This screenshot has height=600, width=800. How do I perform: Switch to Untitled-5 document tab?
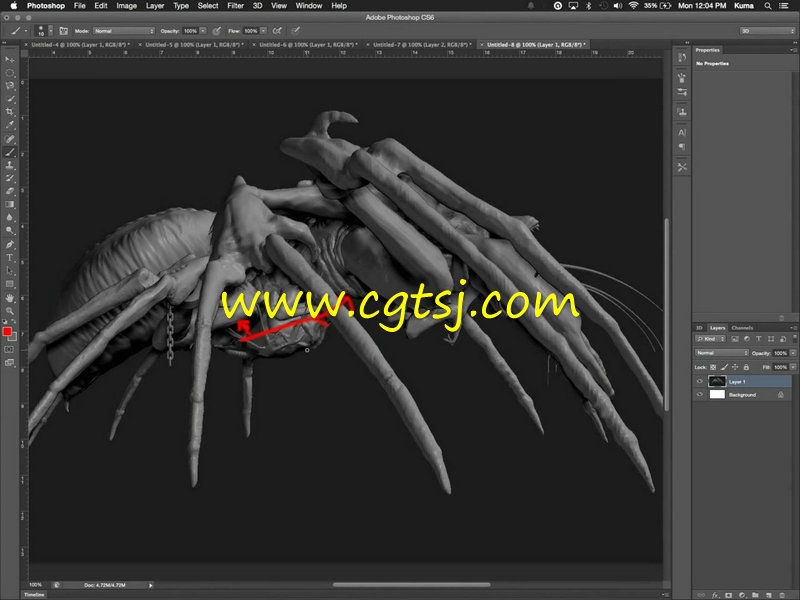191,45
